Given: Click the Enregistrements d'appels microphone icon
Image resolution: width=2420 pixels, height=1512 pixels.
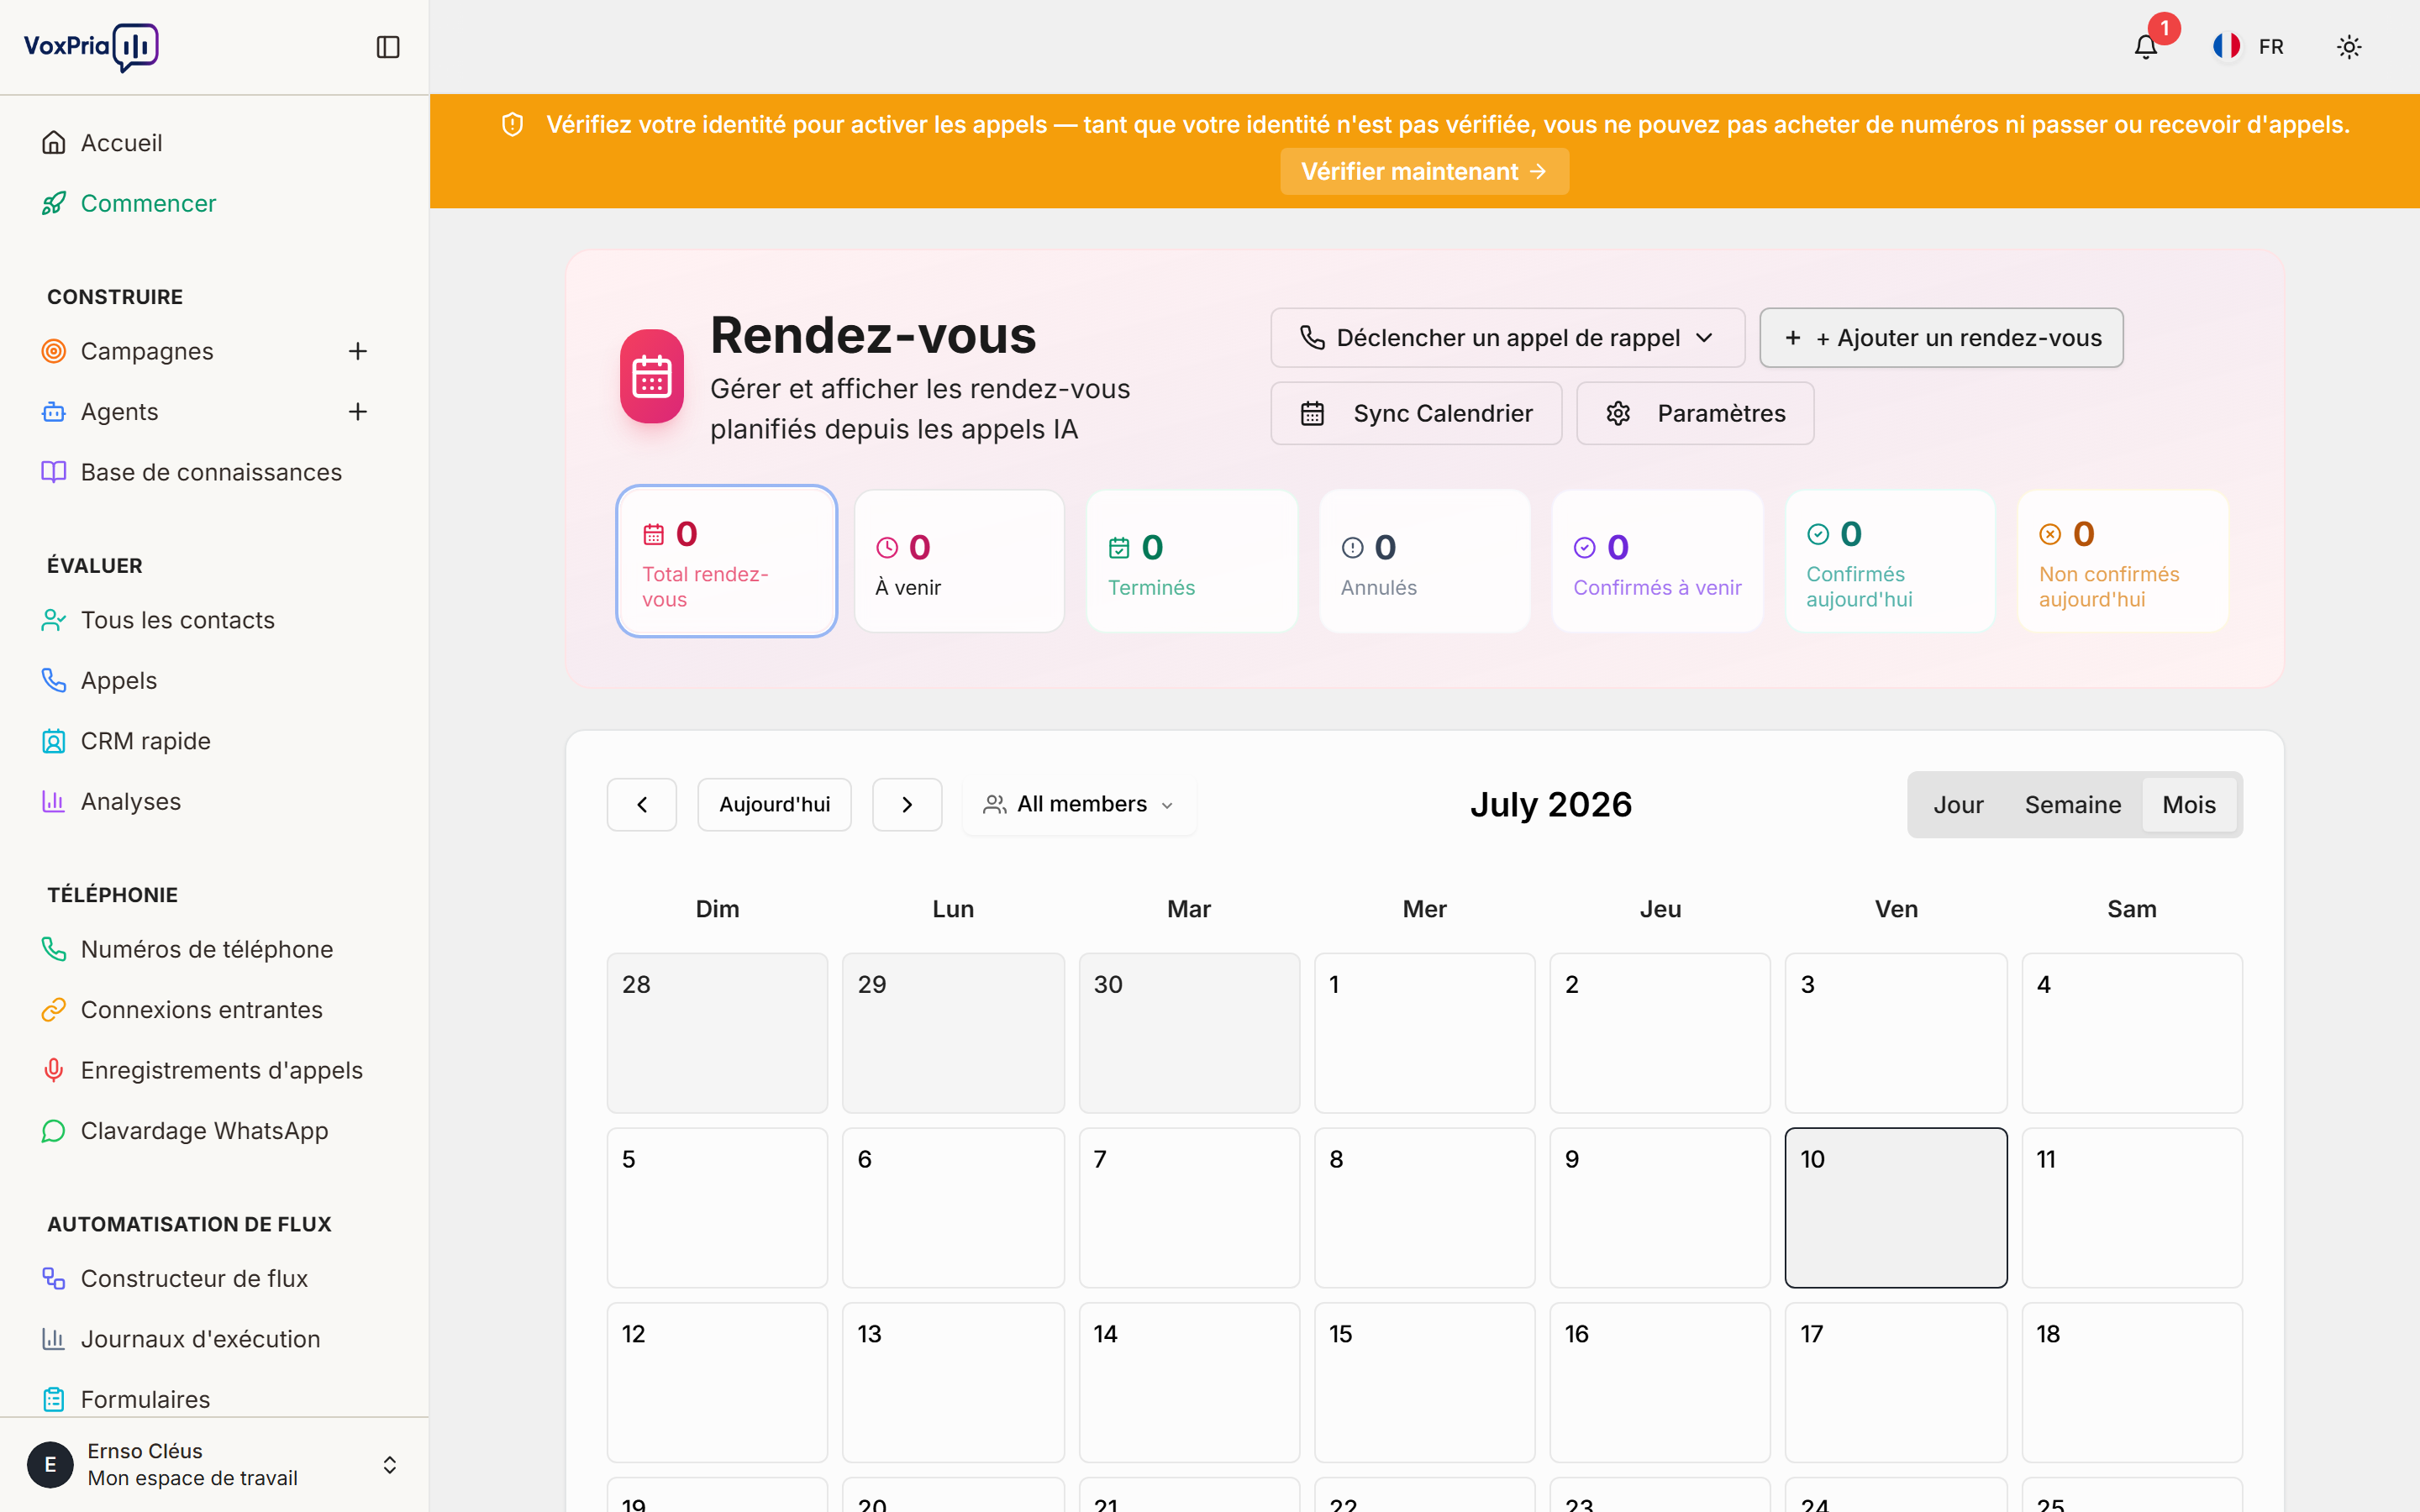Looking at the screenshot, I should tap(54, 1070).
